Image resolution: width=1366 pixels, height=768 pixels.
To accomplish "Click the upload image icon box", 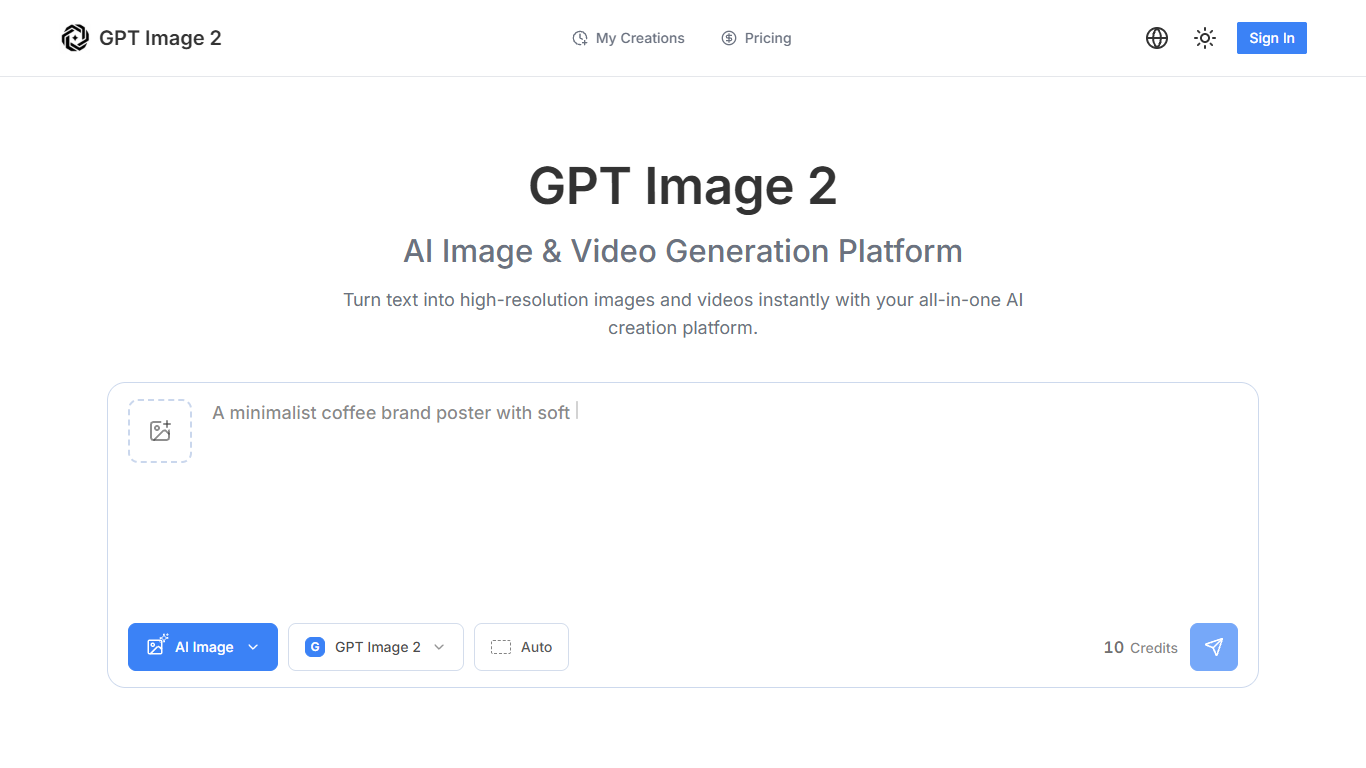I will pos(160,431).
